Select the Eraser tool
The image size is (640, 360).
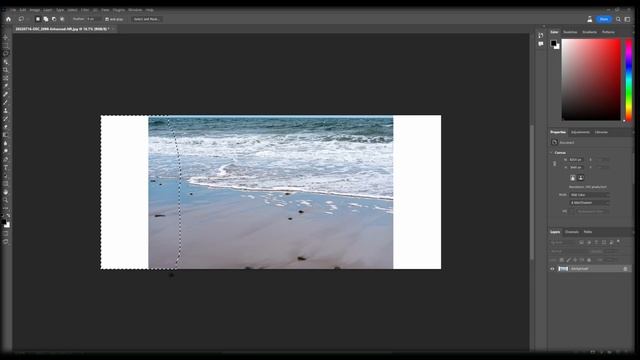click(x=6, y=127)
